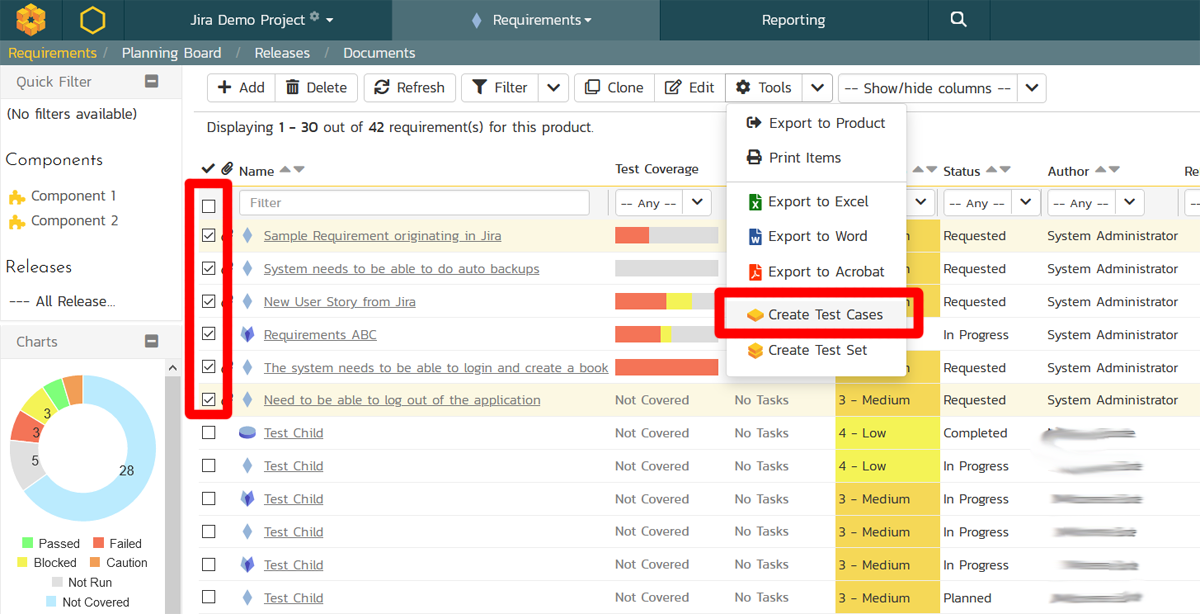Uncheck the 'Sample Requirement originating in Jira' row checkbox
The height and width of the screenshot is (614, 1200).
(x=209, y=236)
